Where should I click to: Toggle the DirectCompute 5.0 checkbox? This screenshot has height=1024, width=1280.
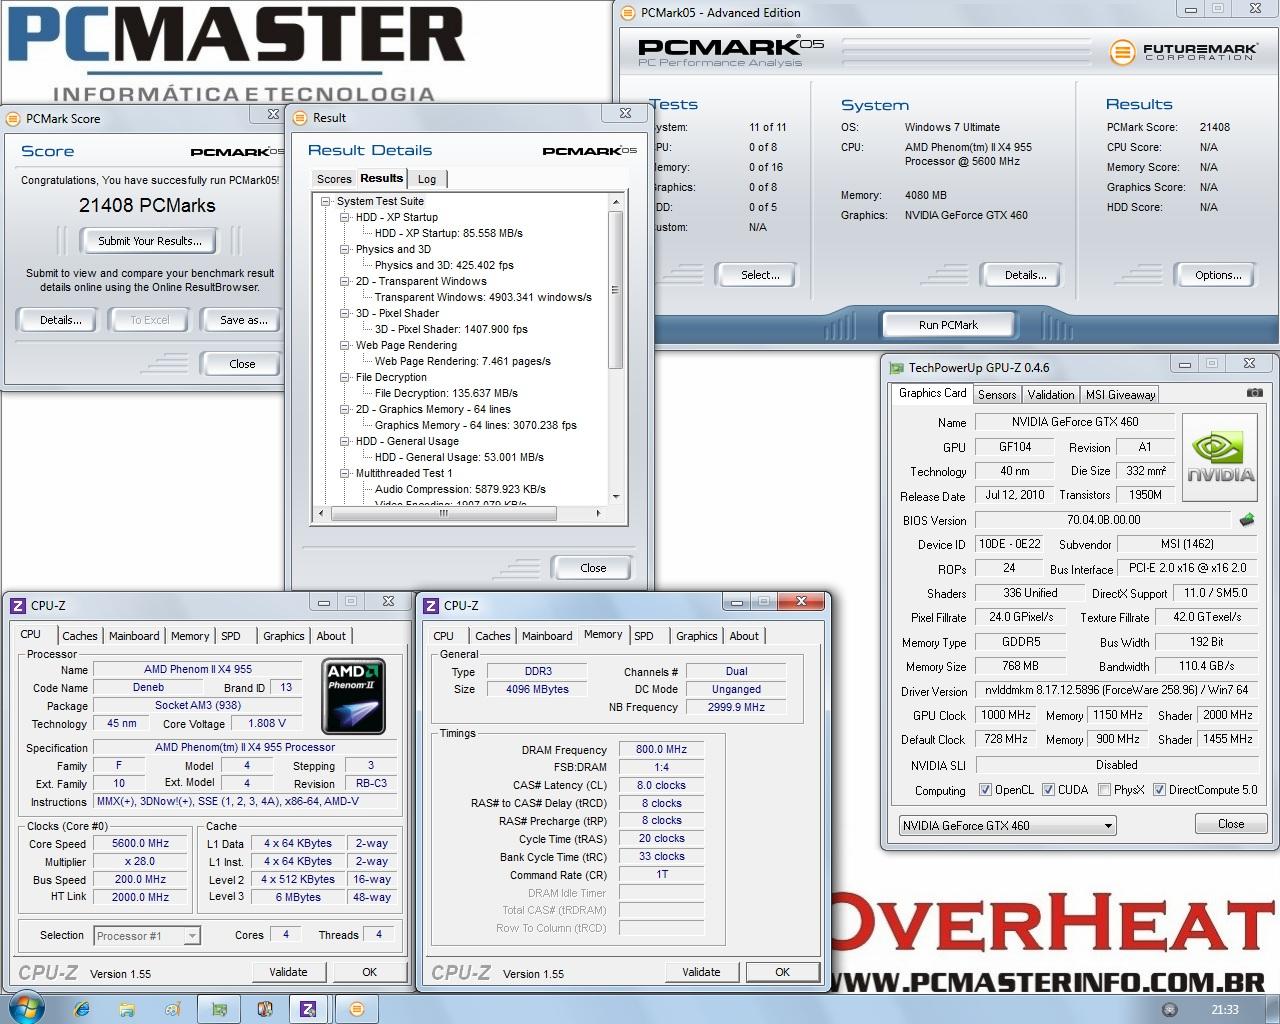(x=1159, y=790)
